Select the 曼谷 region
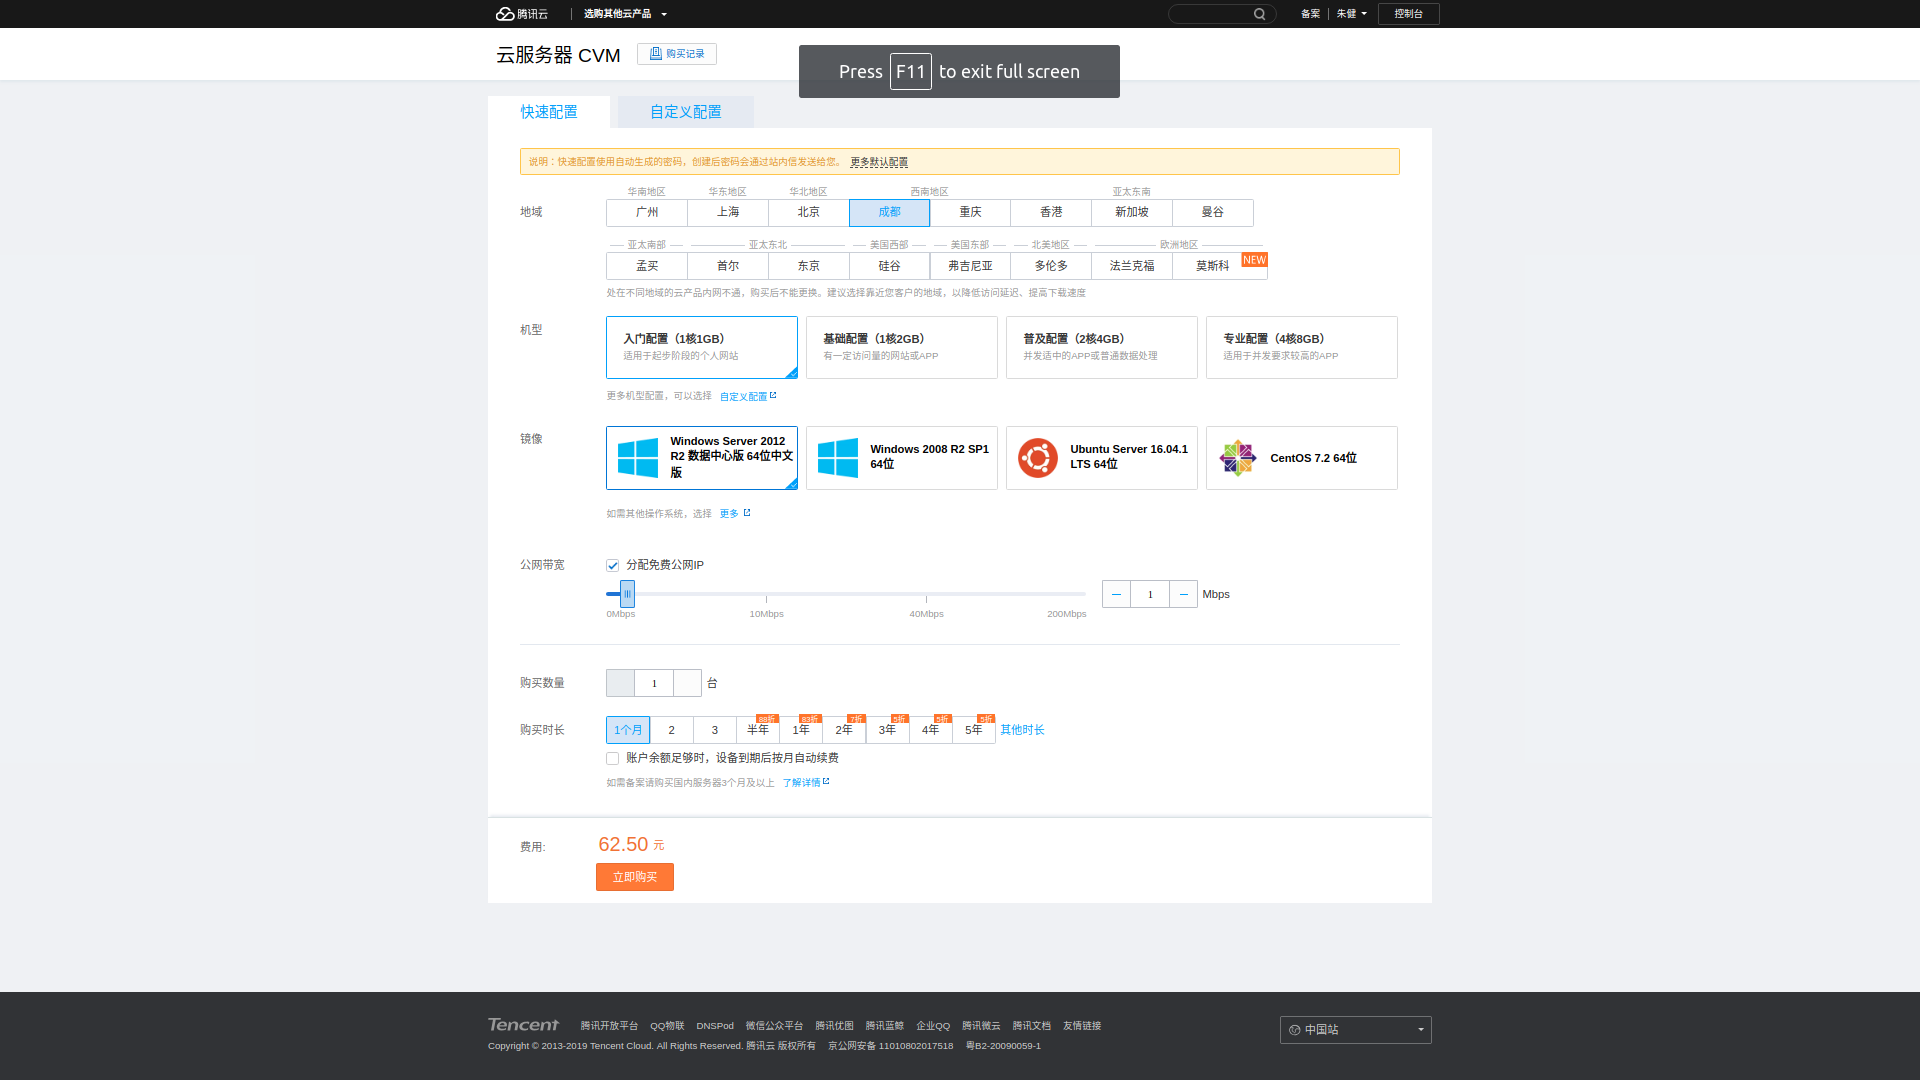 [1213, 212]
